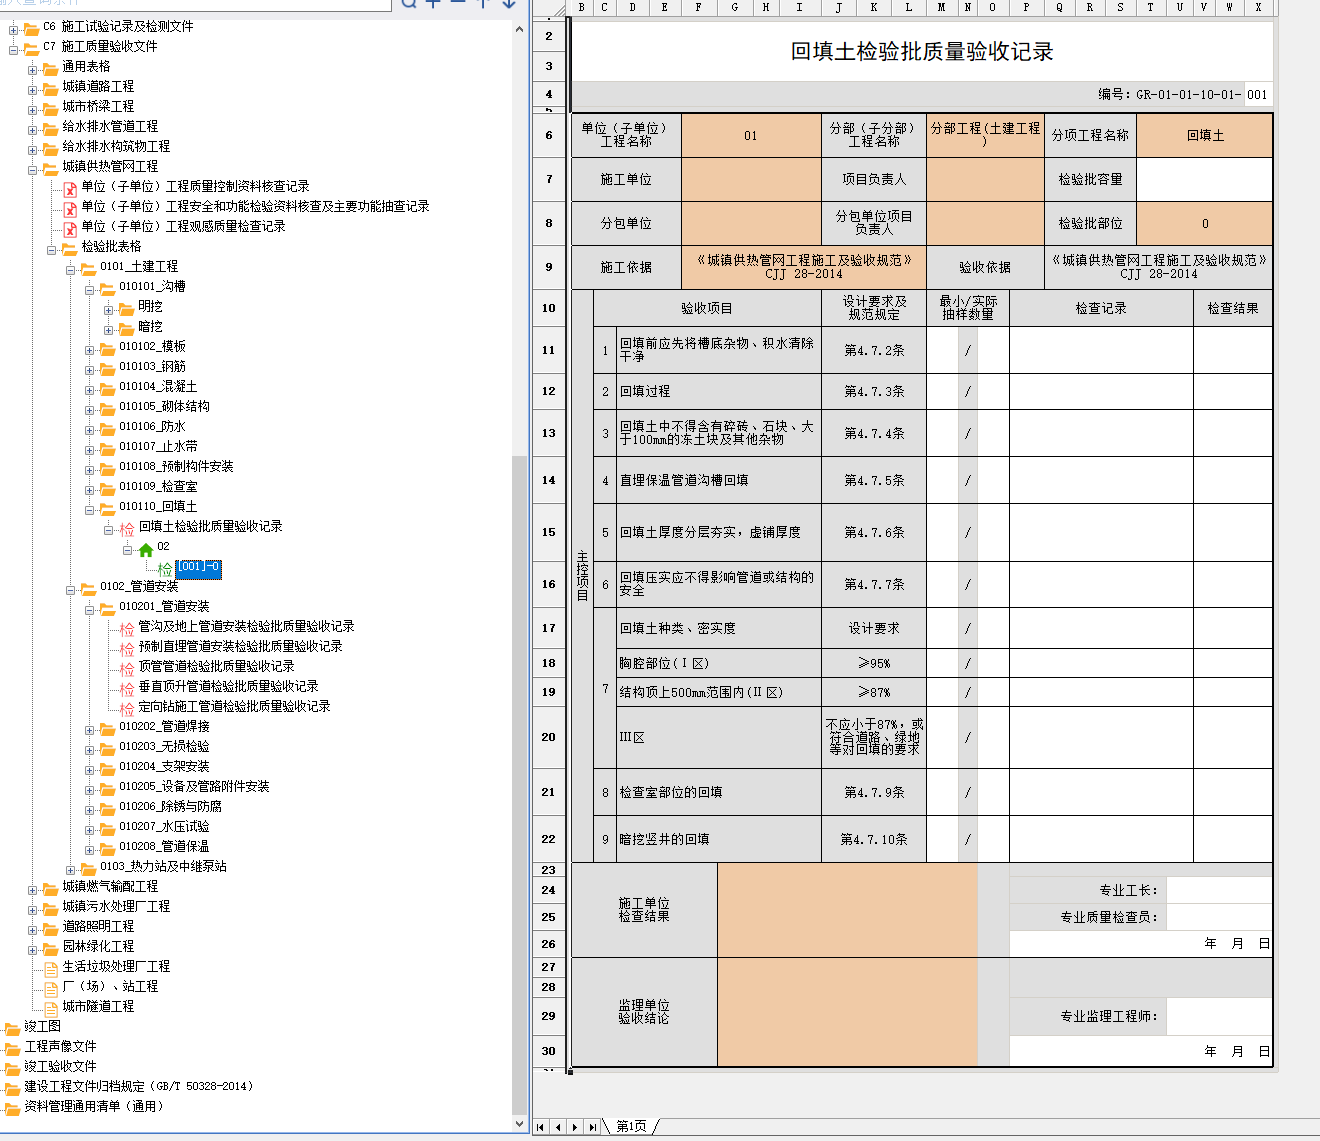Click the 施工单位 value cell
Image resolution: width=1320 pixels, height=1141 pixels.
[751, 180]
